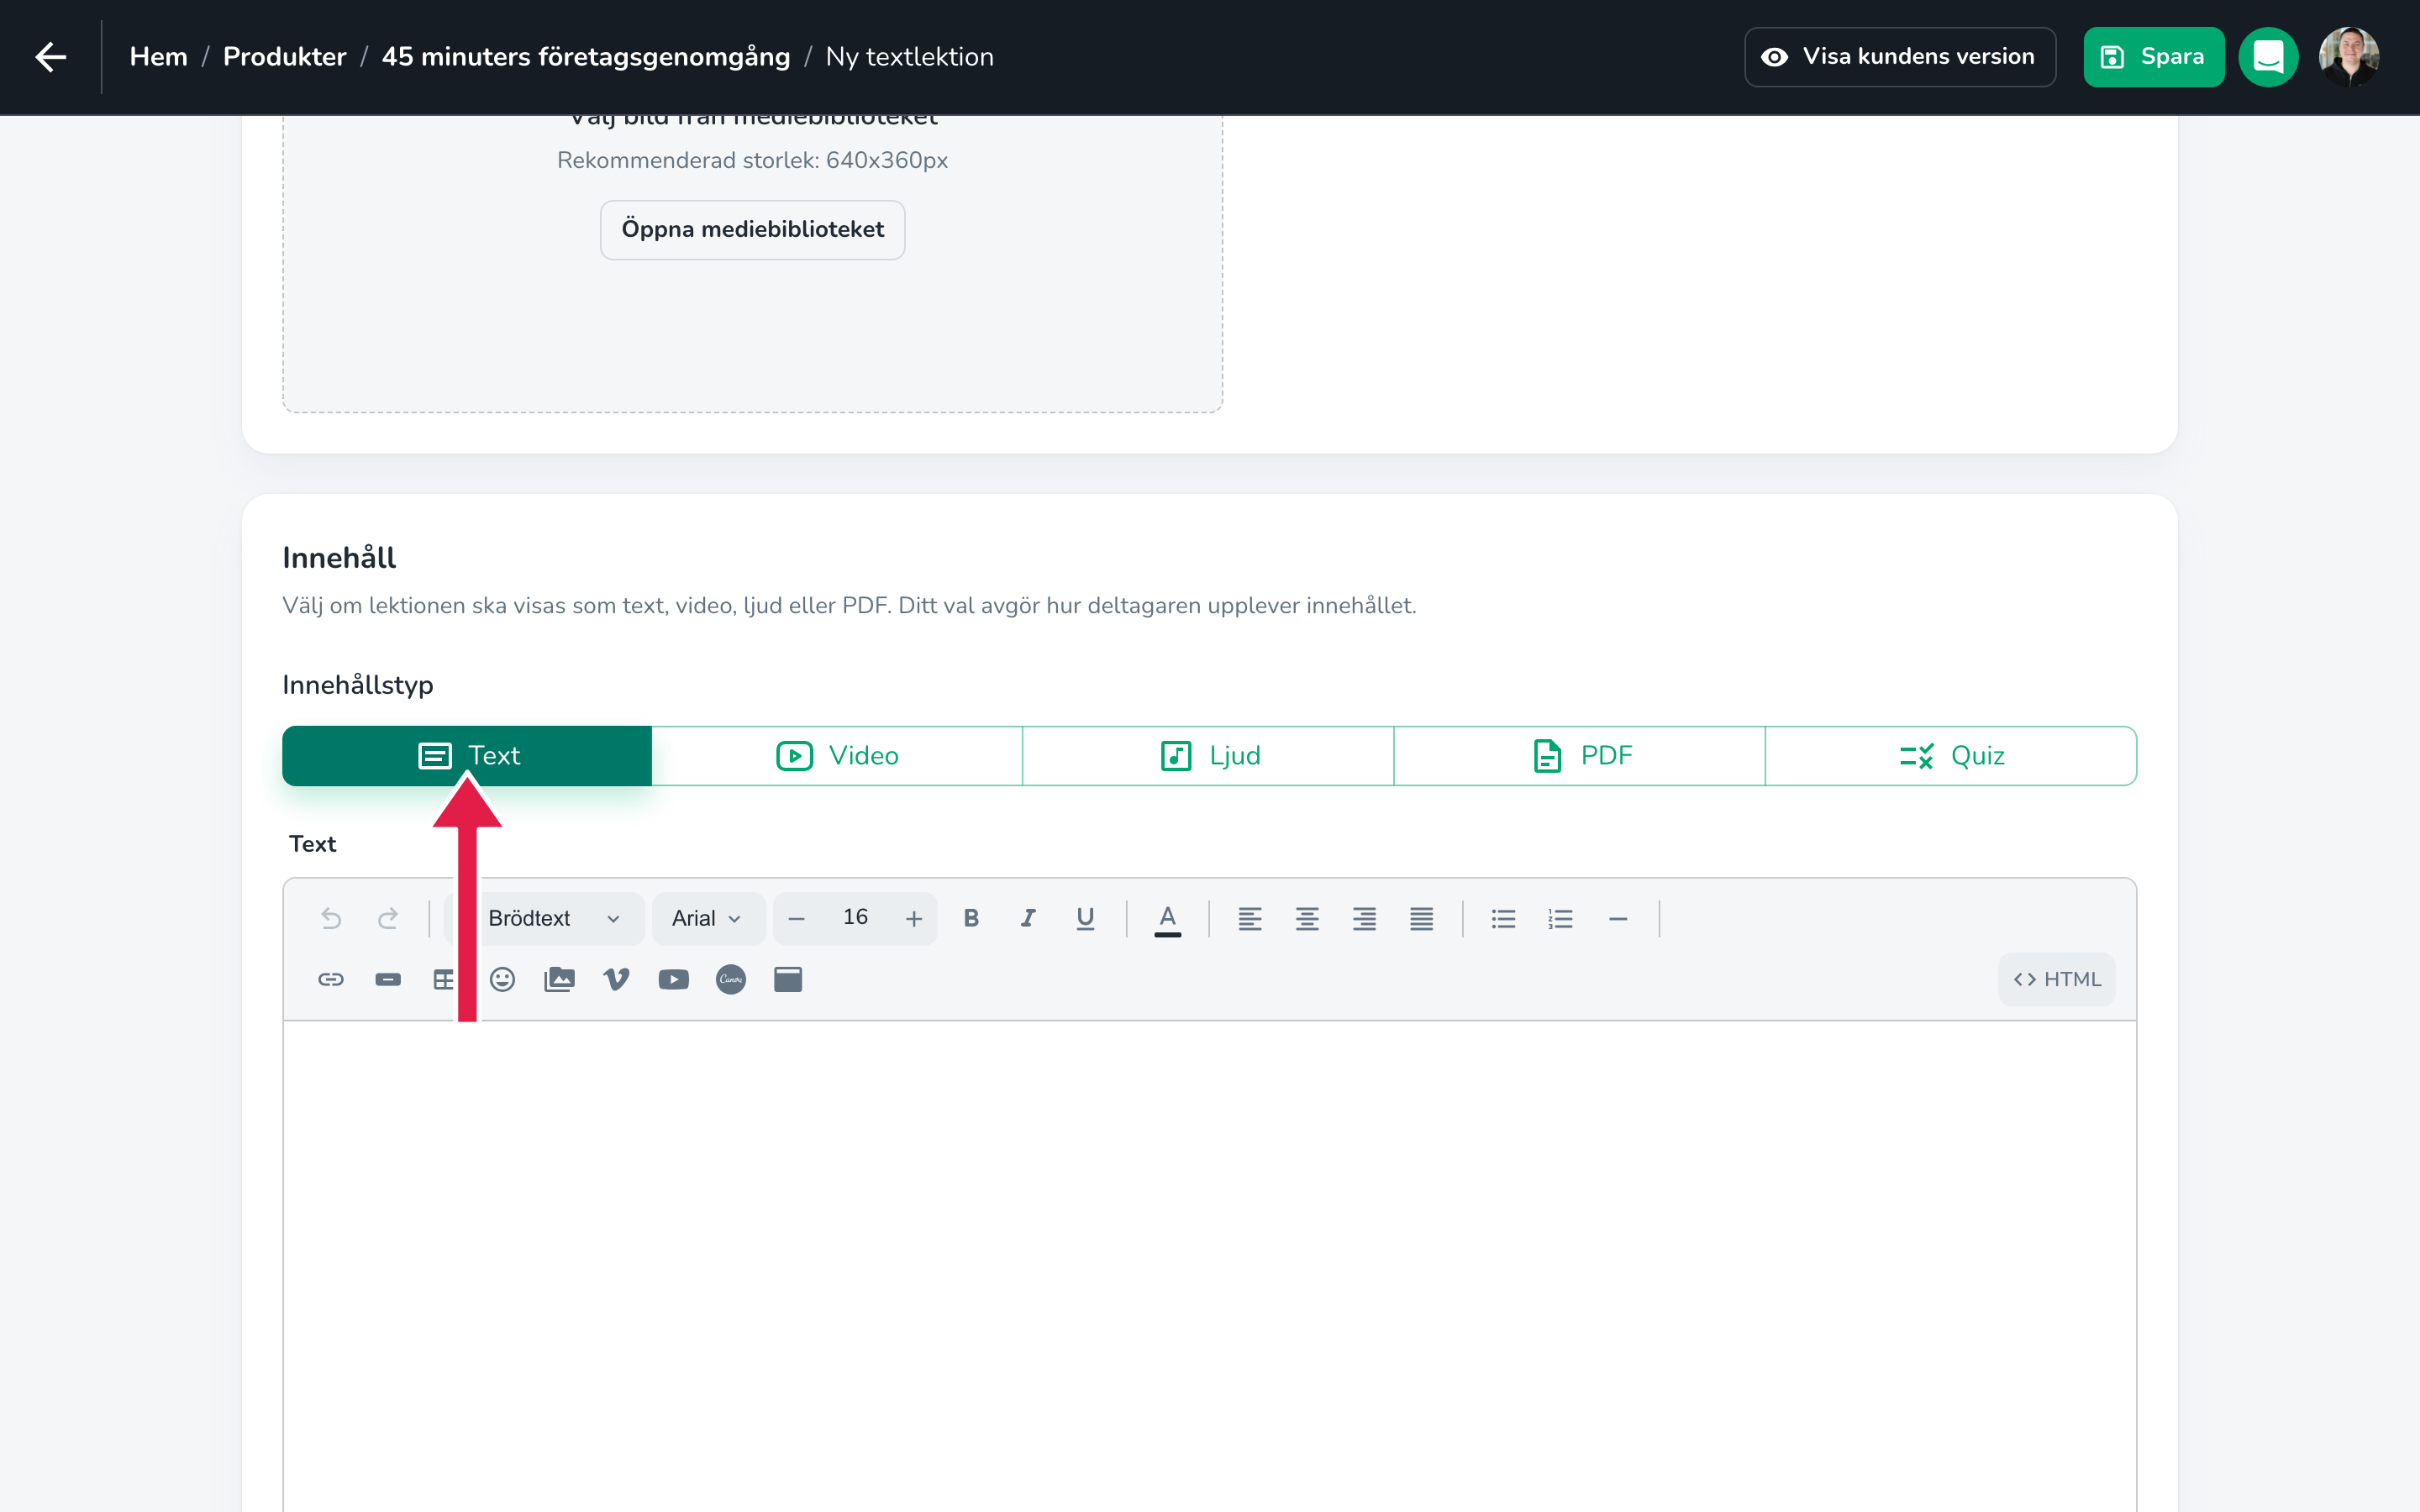Increase the font size
2420x1512 pixels.
tap(914, 918)
